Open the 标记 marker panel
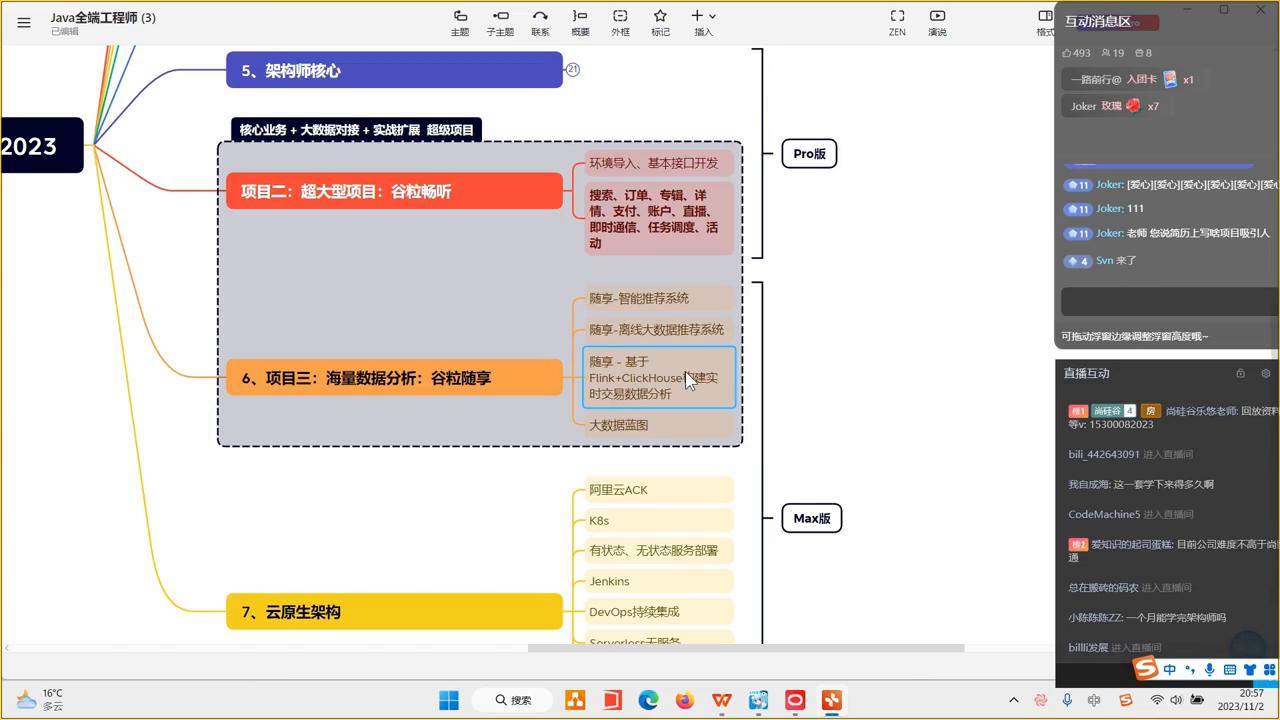The width and height of the screenshot is (1280, 720). [660, 22]
